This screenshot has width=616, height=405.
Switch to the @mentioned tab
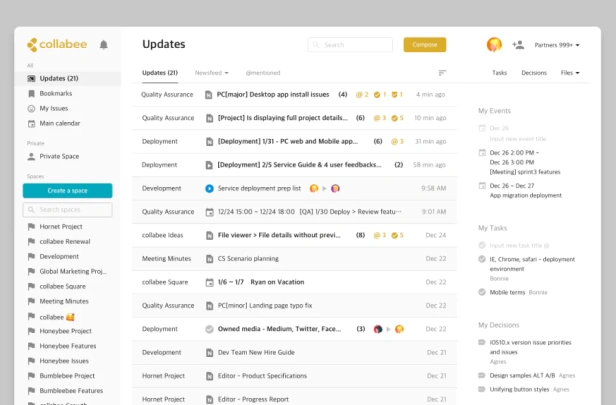(263, 73)
